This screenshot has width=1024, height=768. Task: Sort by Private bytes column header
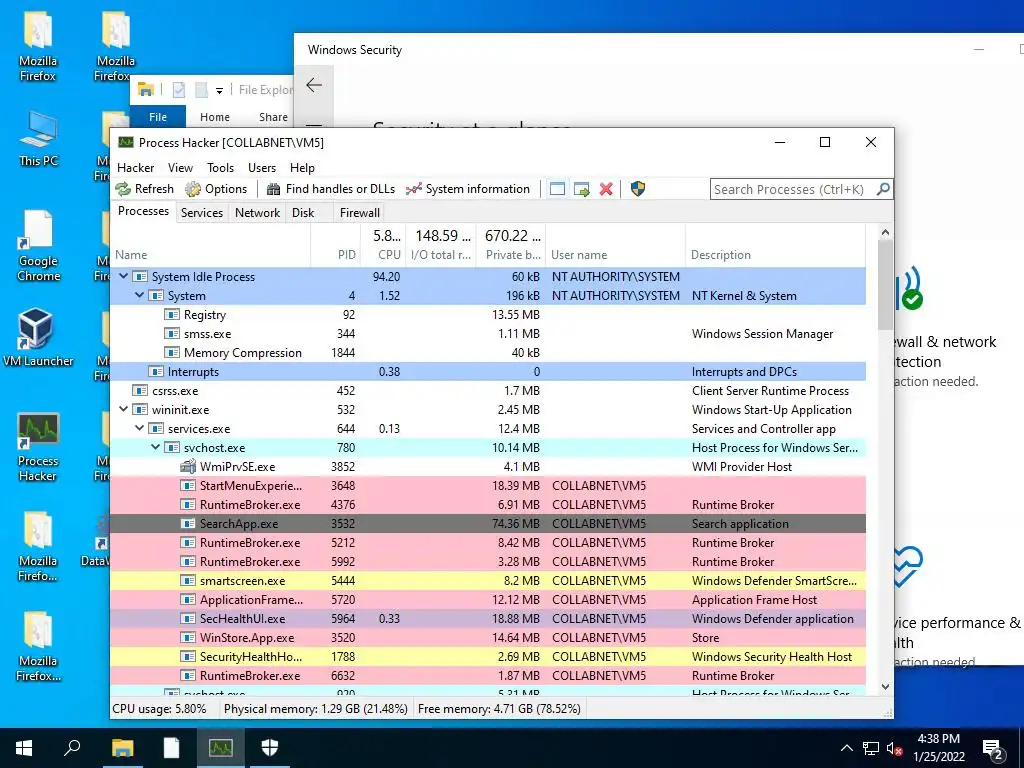pyautogui.click(x=513, y=246)
